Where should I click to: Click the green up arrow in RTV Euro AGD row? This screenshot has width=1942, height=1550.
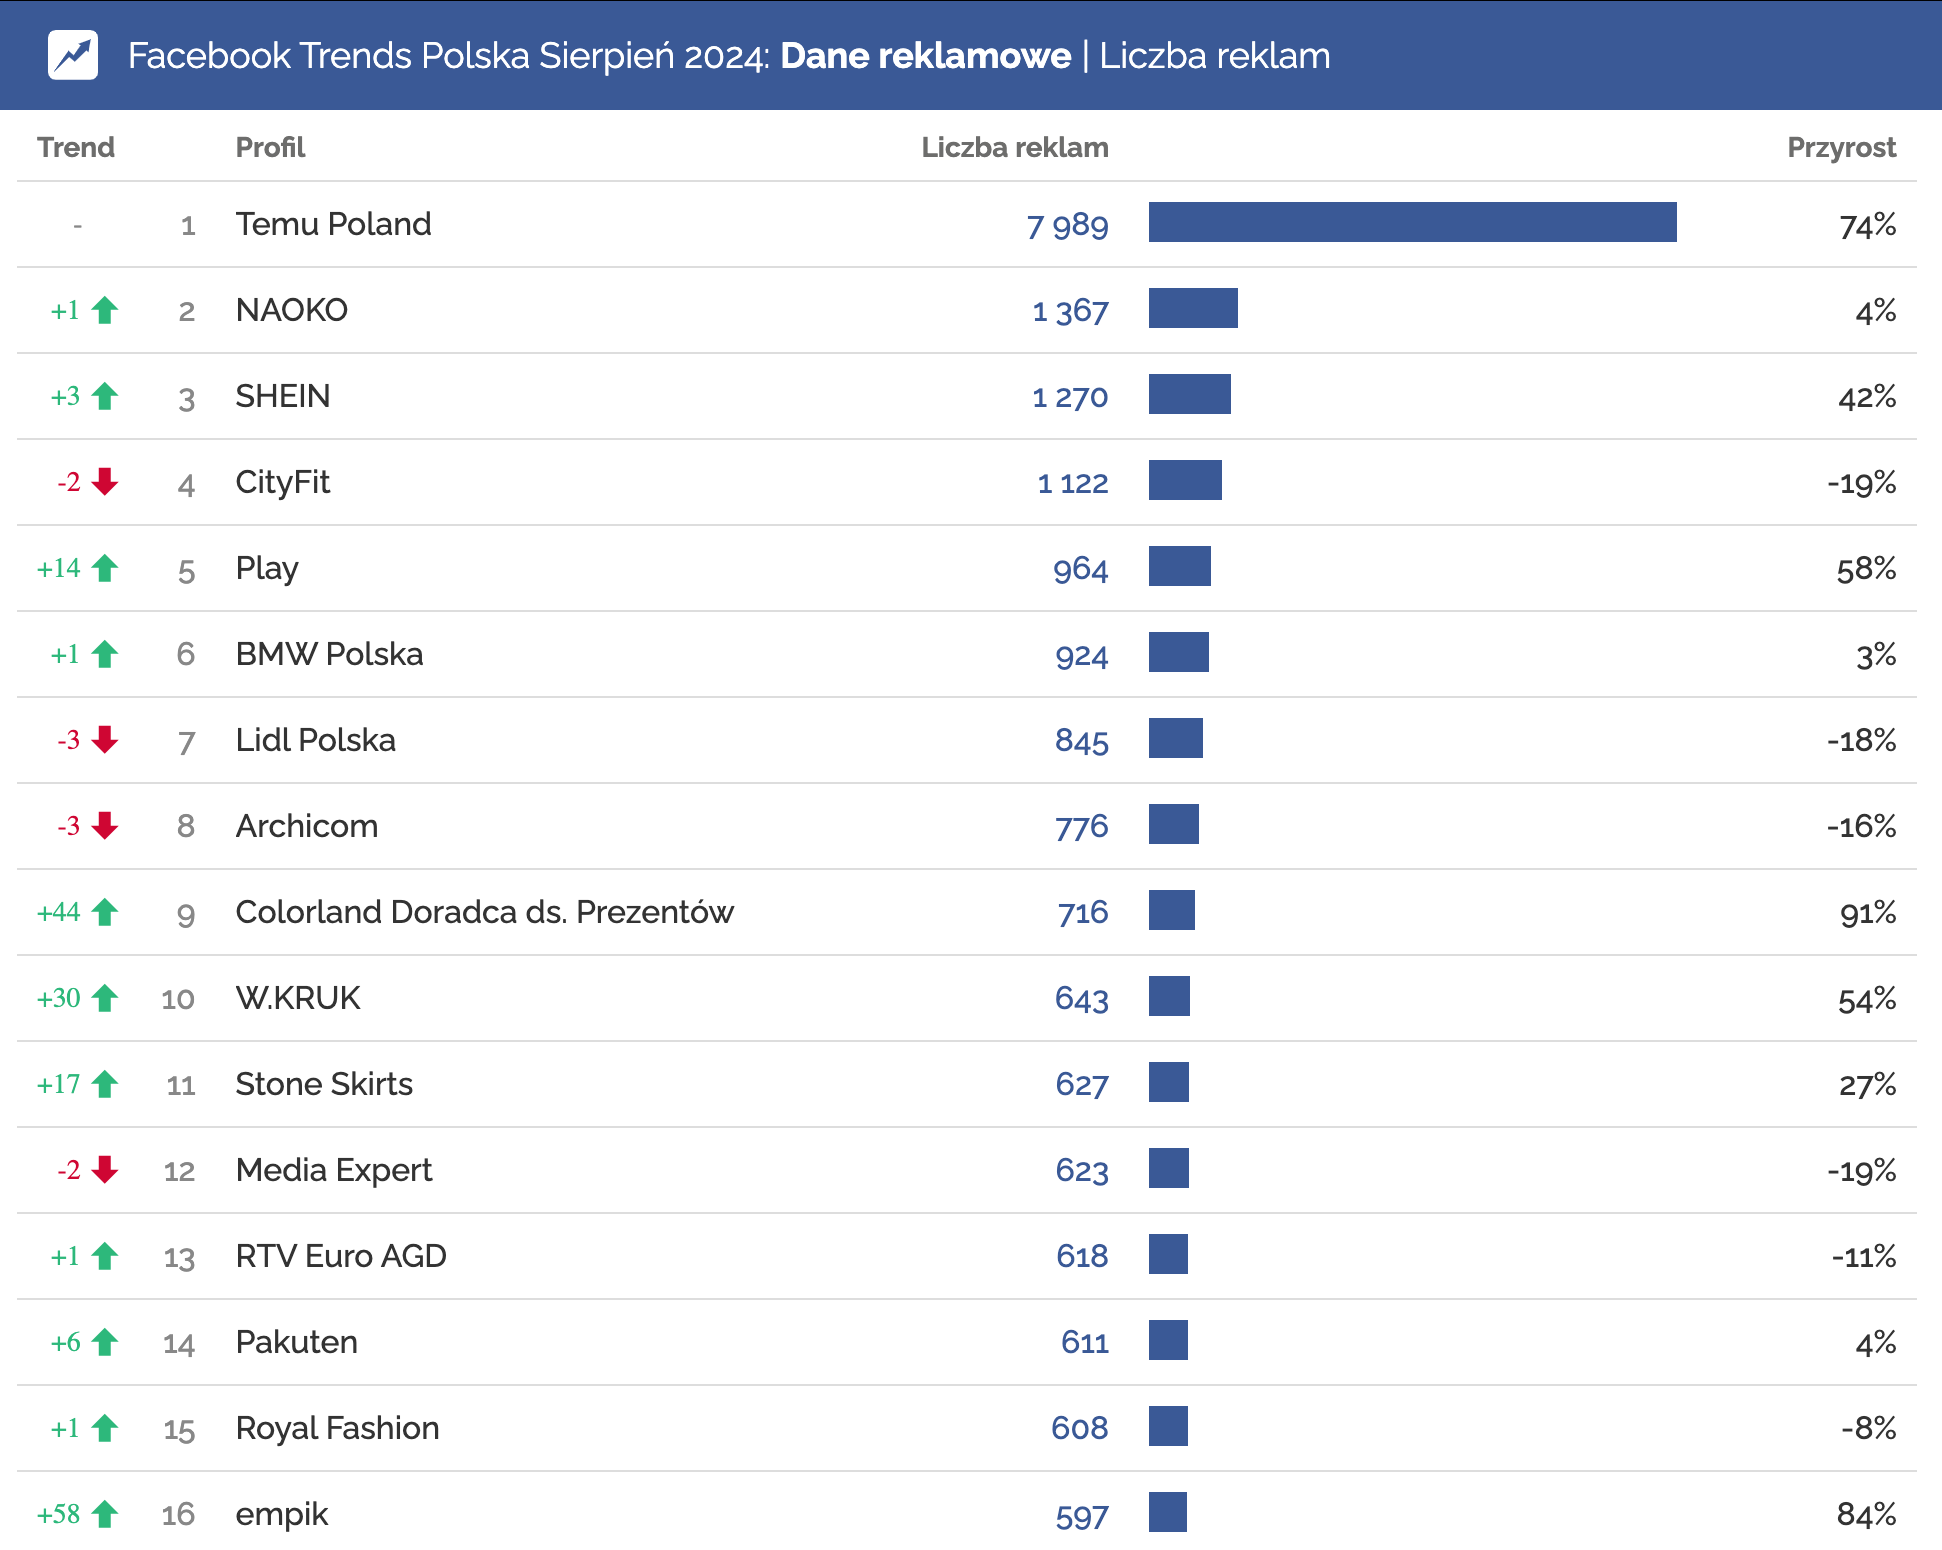tap(105, 1256)
